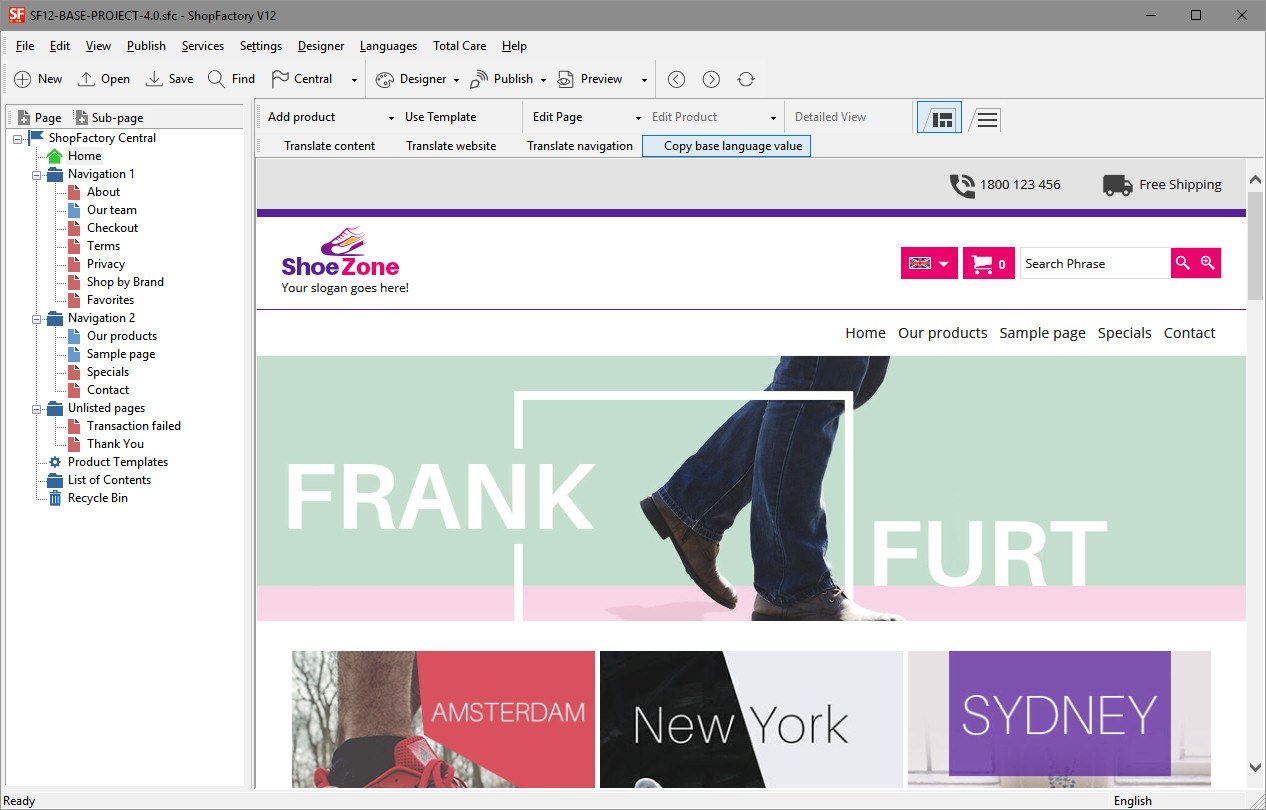This screenshot has height=810, width=1266.
Task: Click the Preview eye icon
Action: (x=566, y=79)
